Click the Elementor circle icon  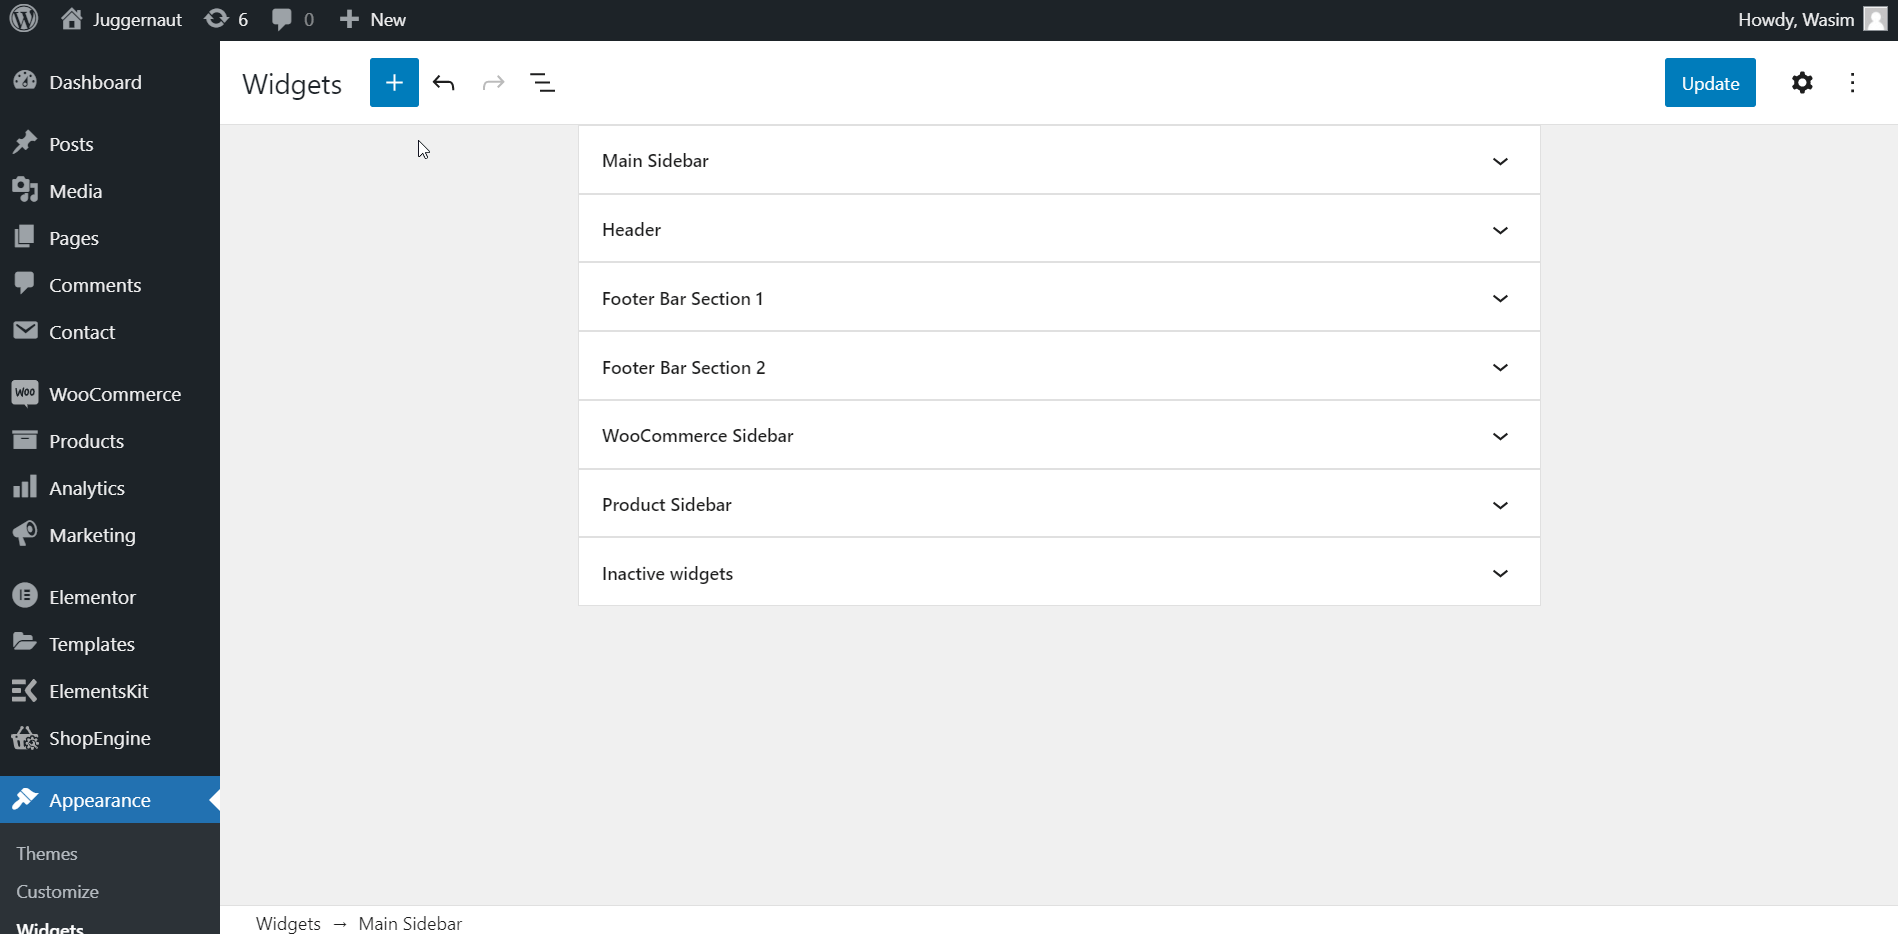click(x=25, y=596)
